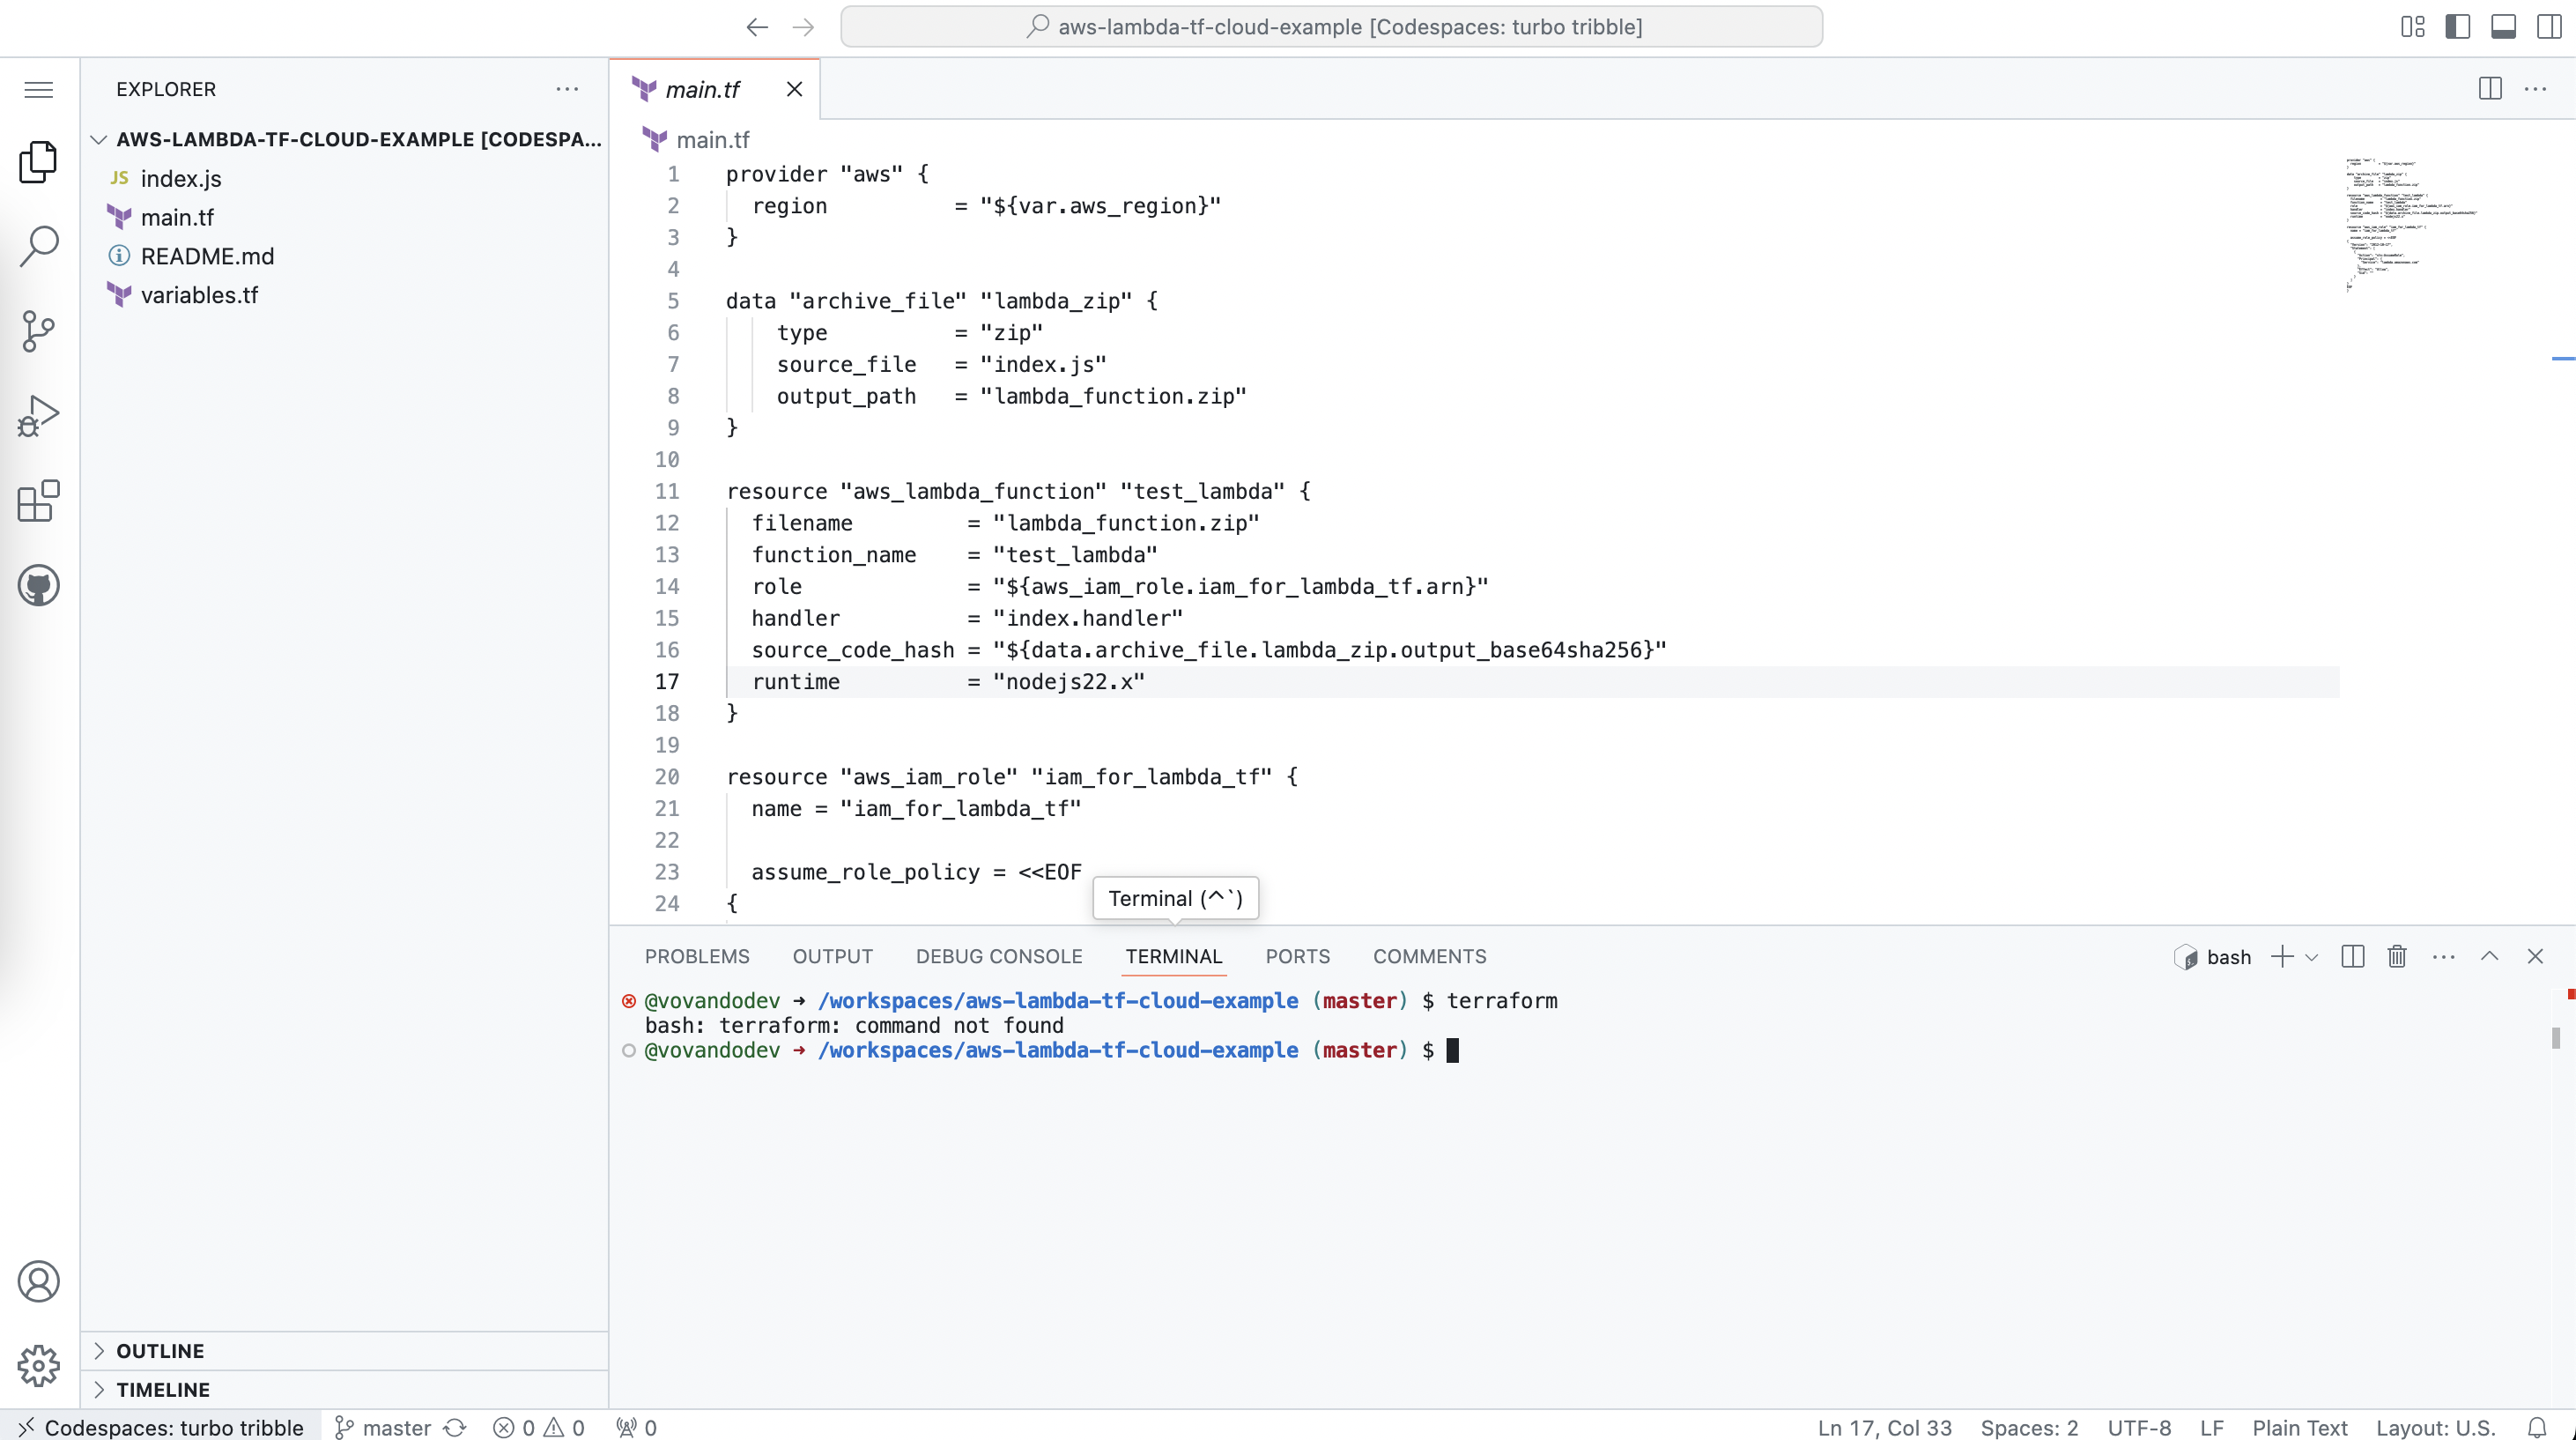Screen dimensions: 2576x1440
Task: Toggle the Primary Side Bar visibility
Action: 2458,26
